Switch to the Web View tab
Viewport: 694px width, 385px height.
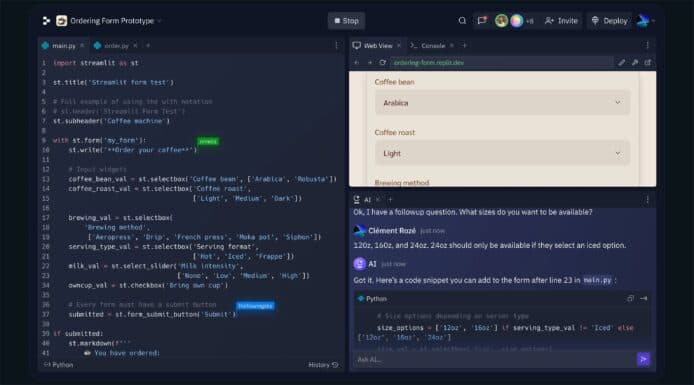pos(378,46)
